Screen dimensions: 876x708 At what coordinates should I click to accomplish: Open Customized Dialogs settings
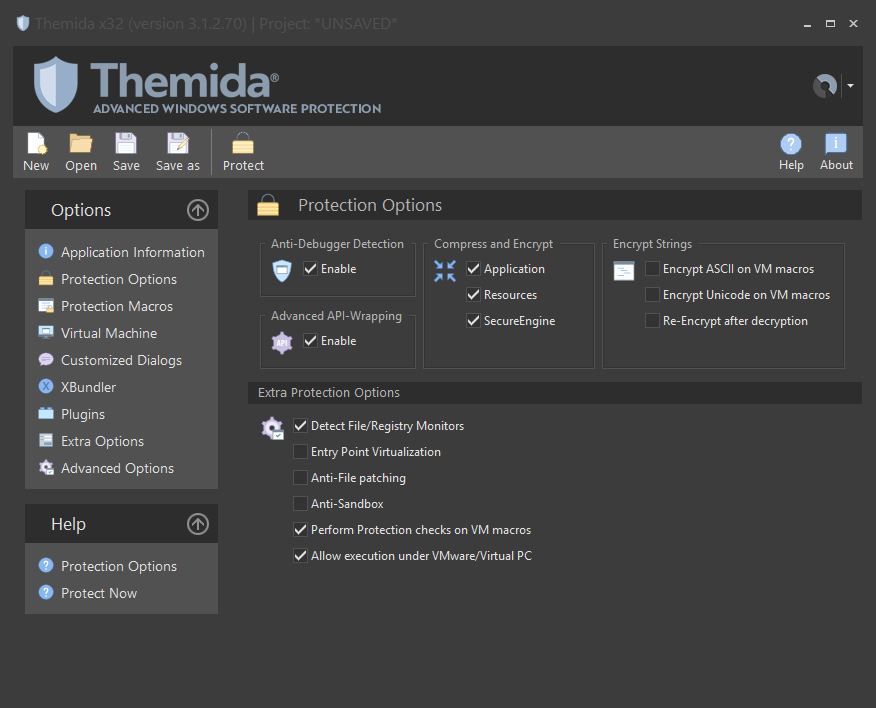click(x=121, y=360)
